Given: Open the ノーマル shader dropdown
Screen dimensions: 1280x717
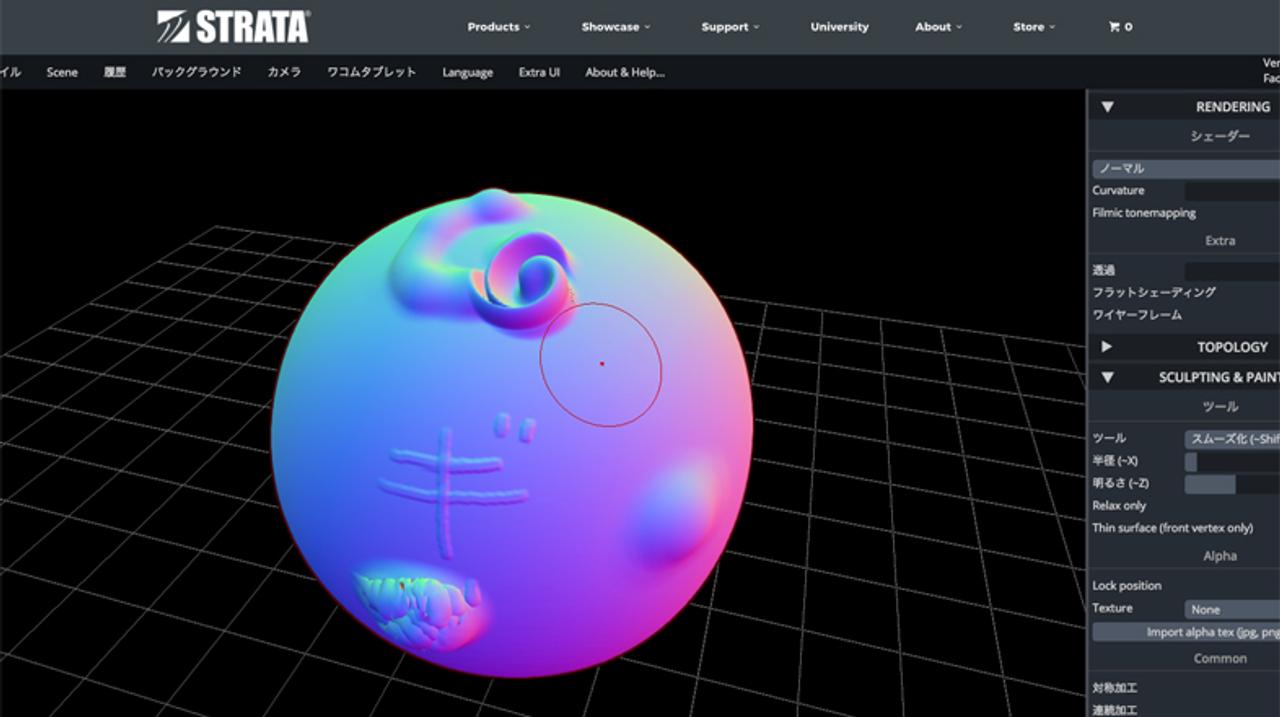Looking at the screenshot, I should (1186, 168).
